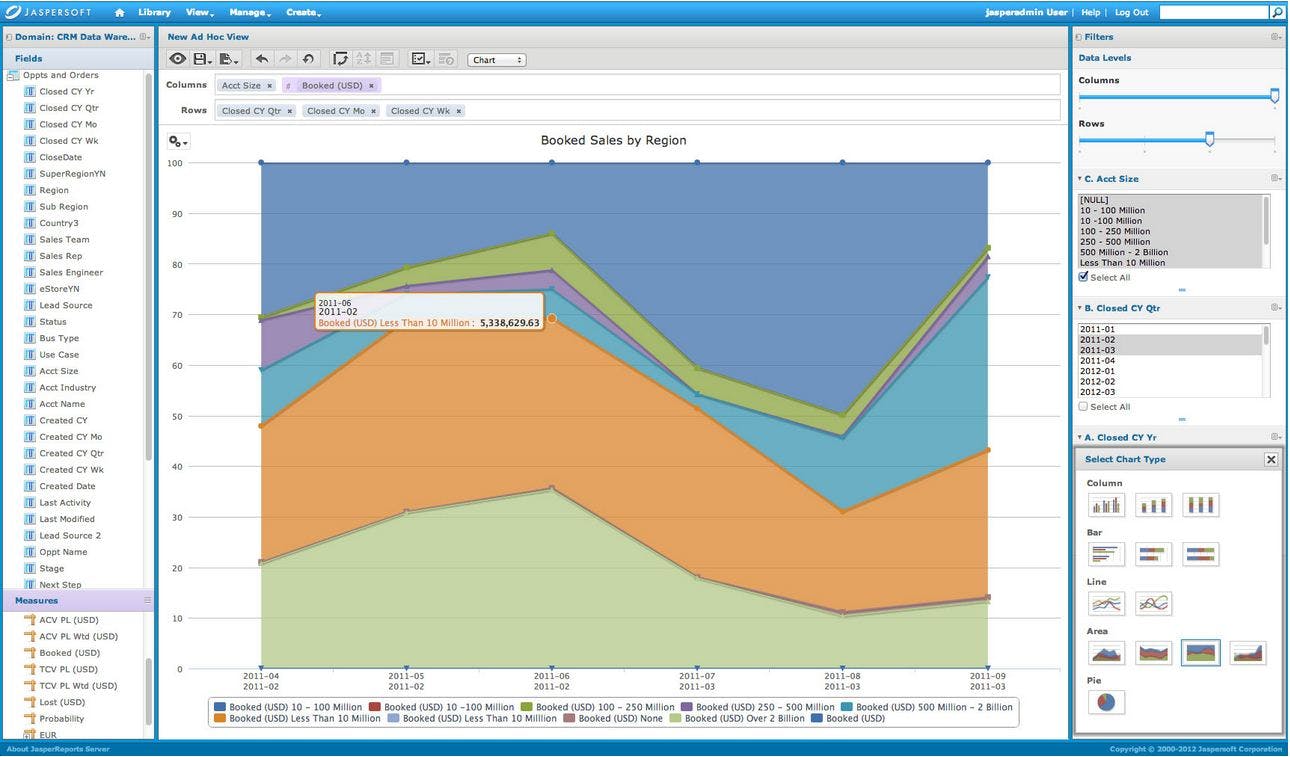Screen dimensions: 1290x757
Task: Select the Pie chart type
Action: pos(1106,702)
